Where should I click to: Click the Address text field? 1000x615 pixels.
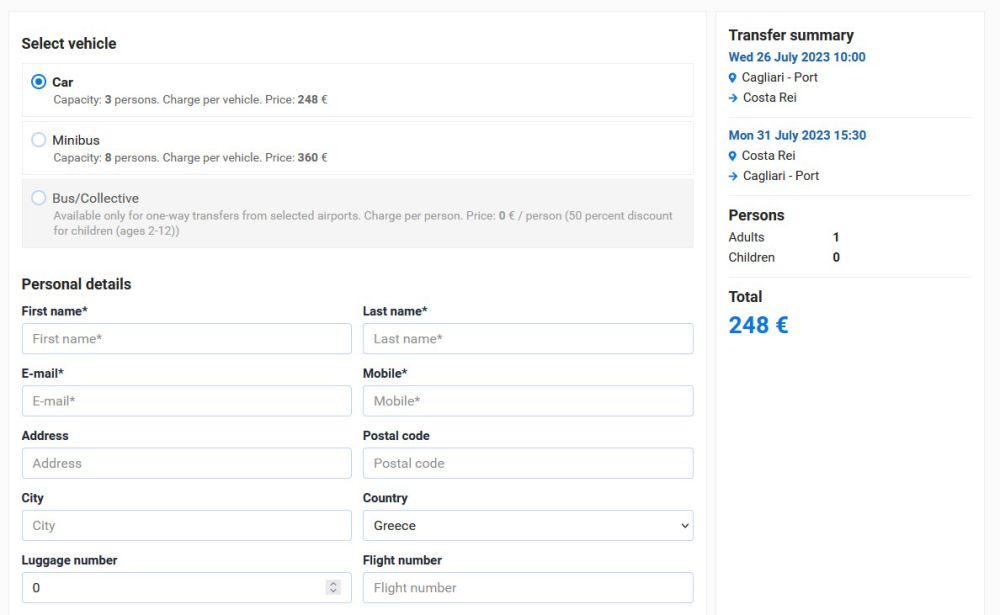point(186,463)
